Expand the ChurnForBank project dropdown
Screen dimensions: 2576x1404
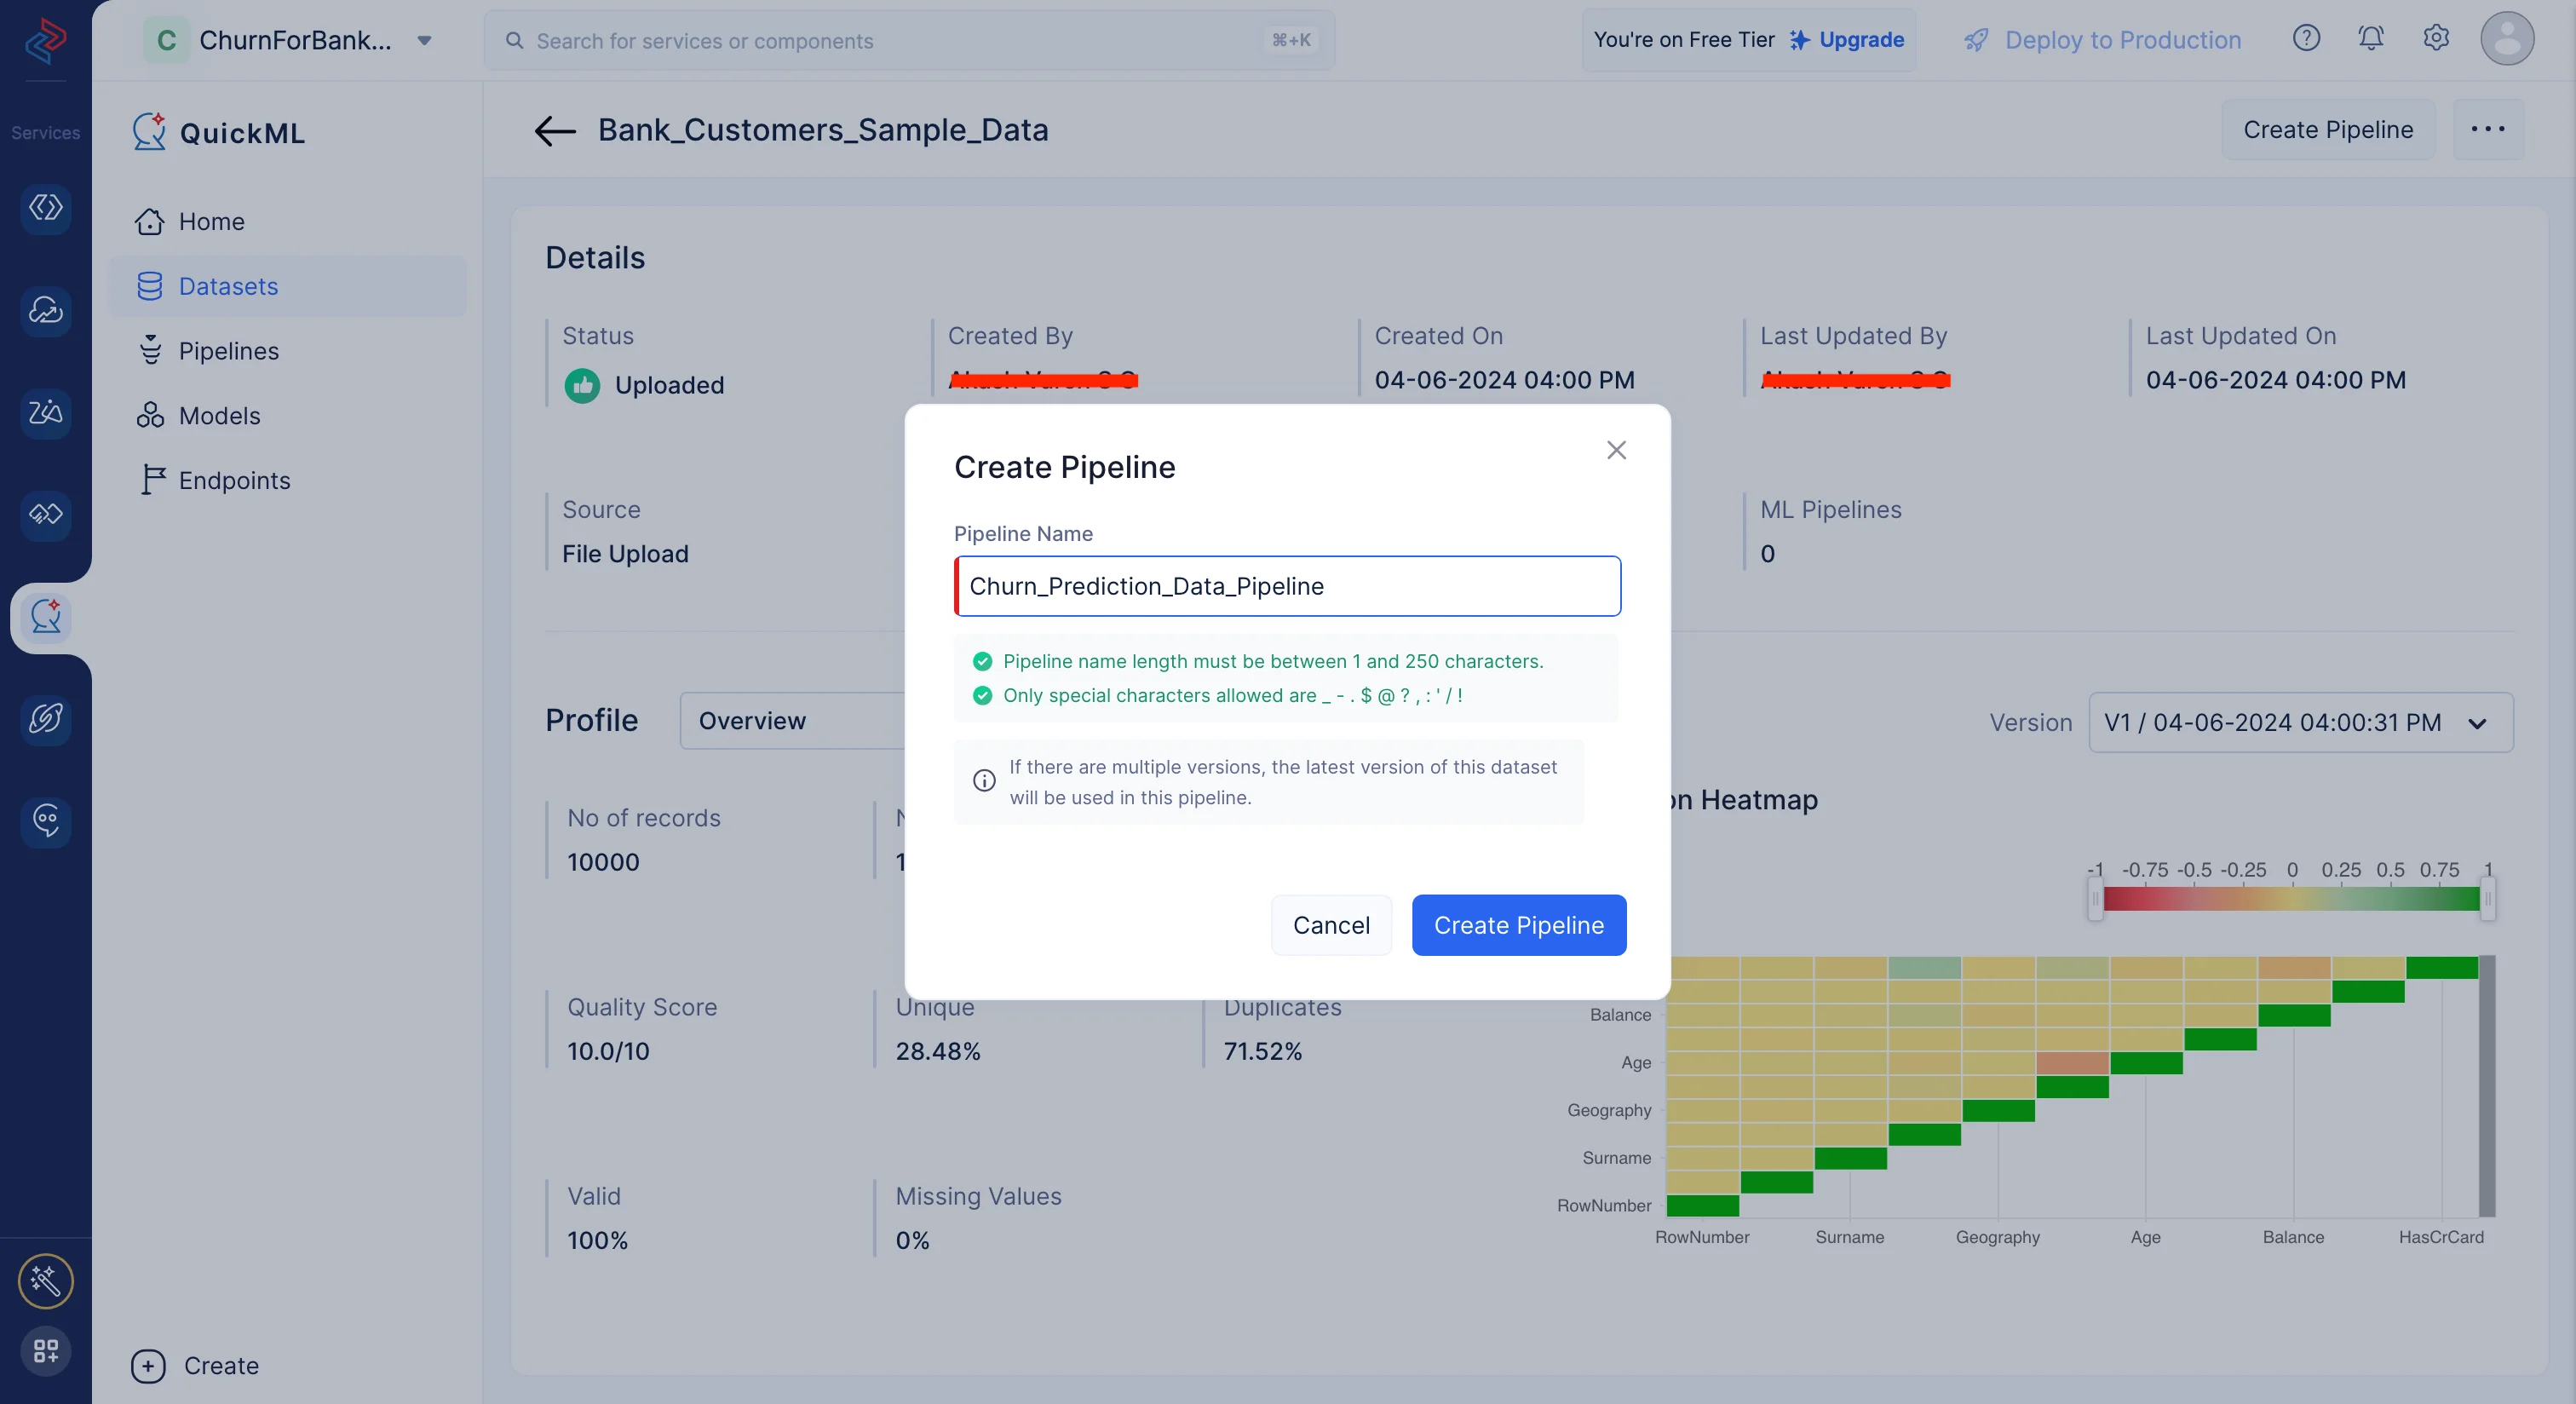[x=424, y=40]
